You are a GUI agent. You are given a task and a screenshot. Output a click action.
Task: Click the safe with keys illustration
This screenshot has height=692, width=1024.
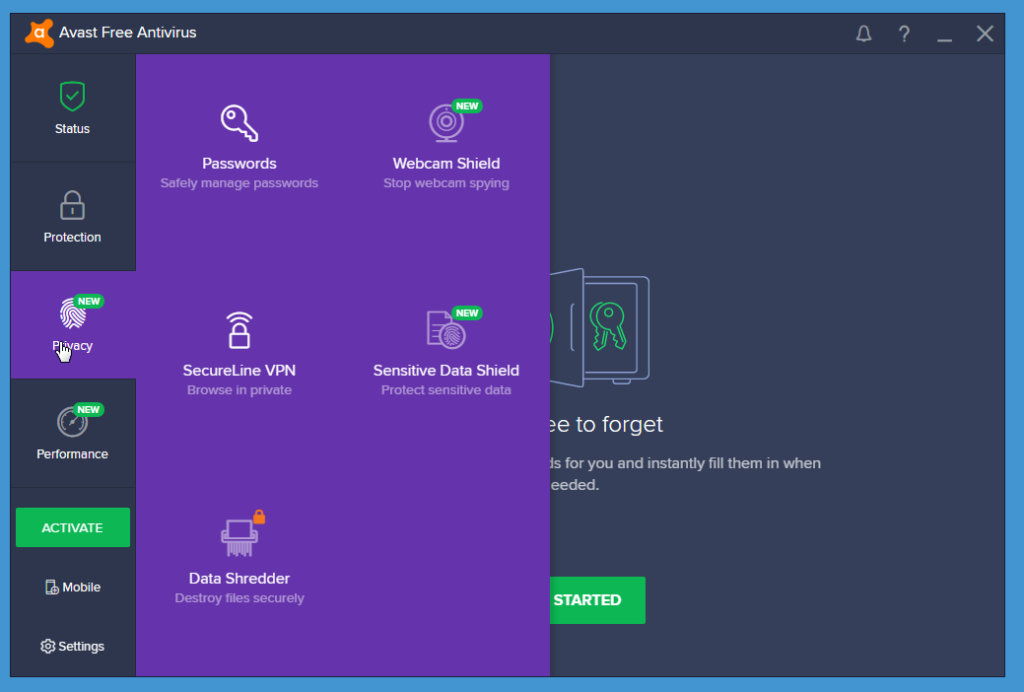click(x=600, y=328)
